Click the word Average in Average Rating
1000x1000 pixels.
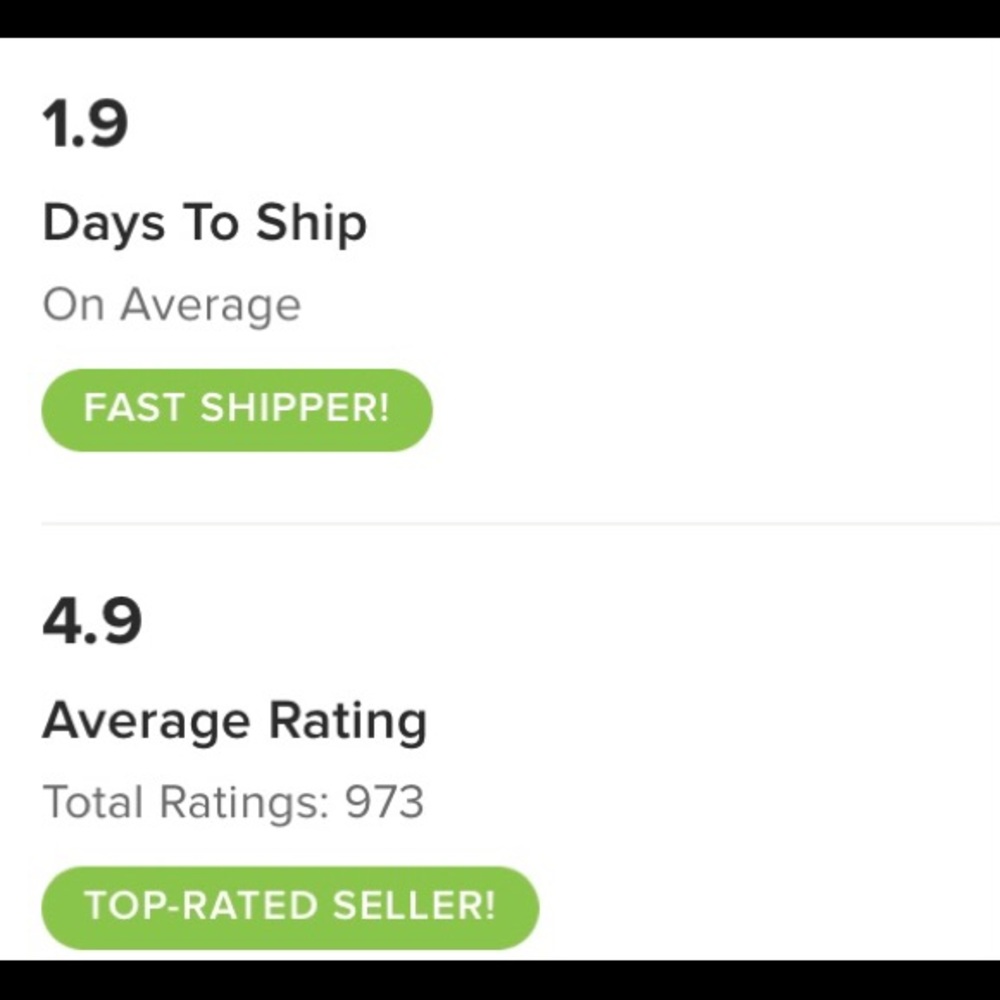[x=145, y=721]
